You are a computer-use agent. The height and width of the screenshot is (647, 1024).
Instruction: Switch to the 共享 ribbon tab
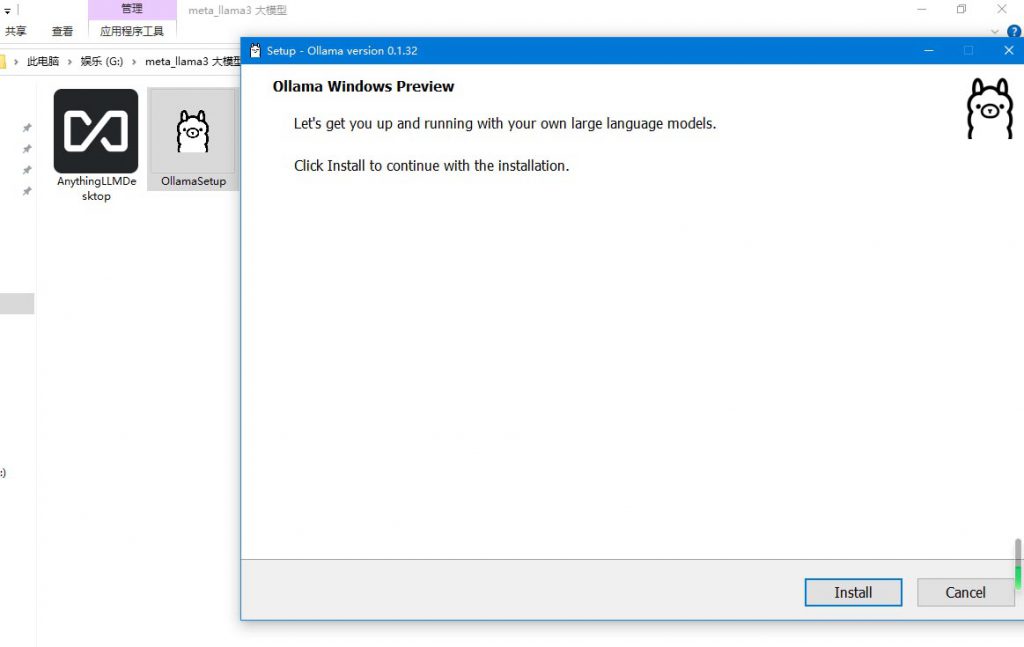16,32
